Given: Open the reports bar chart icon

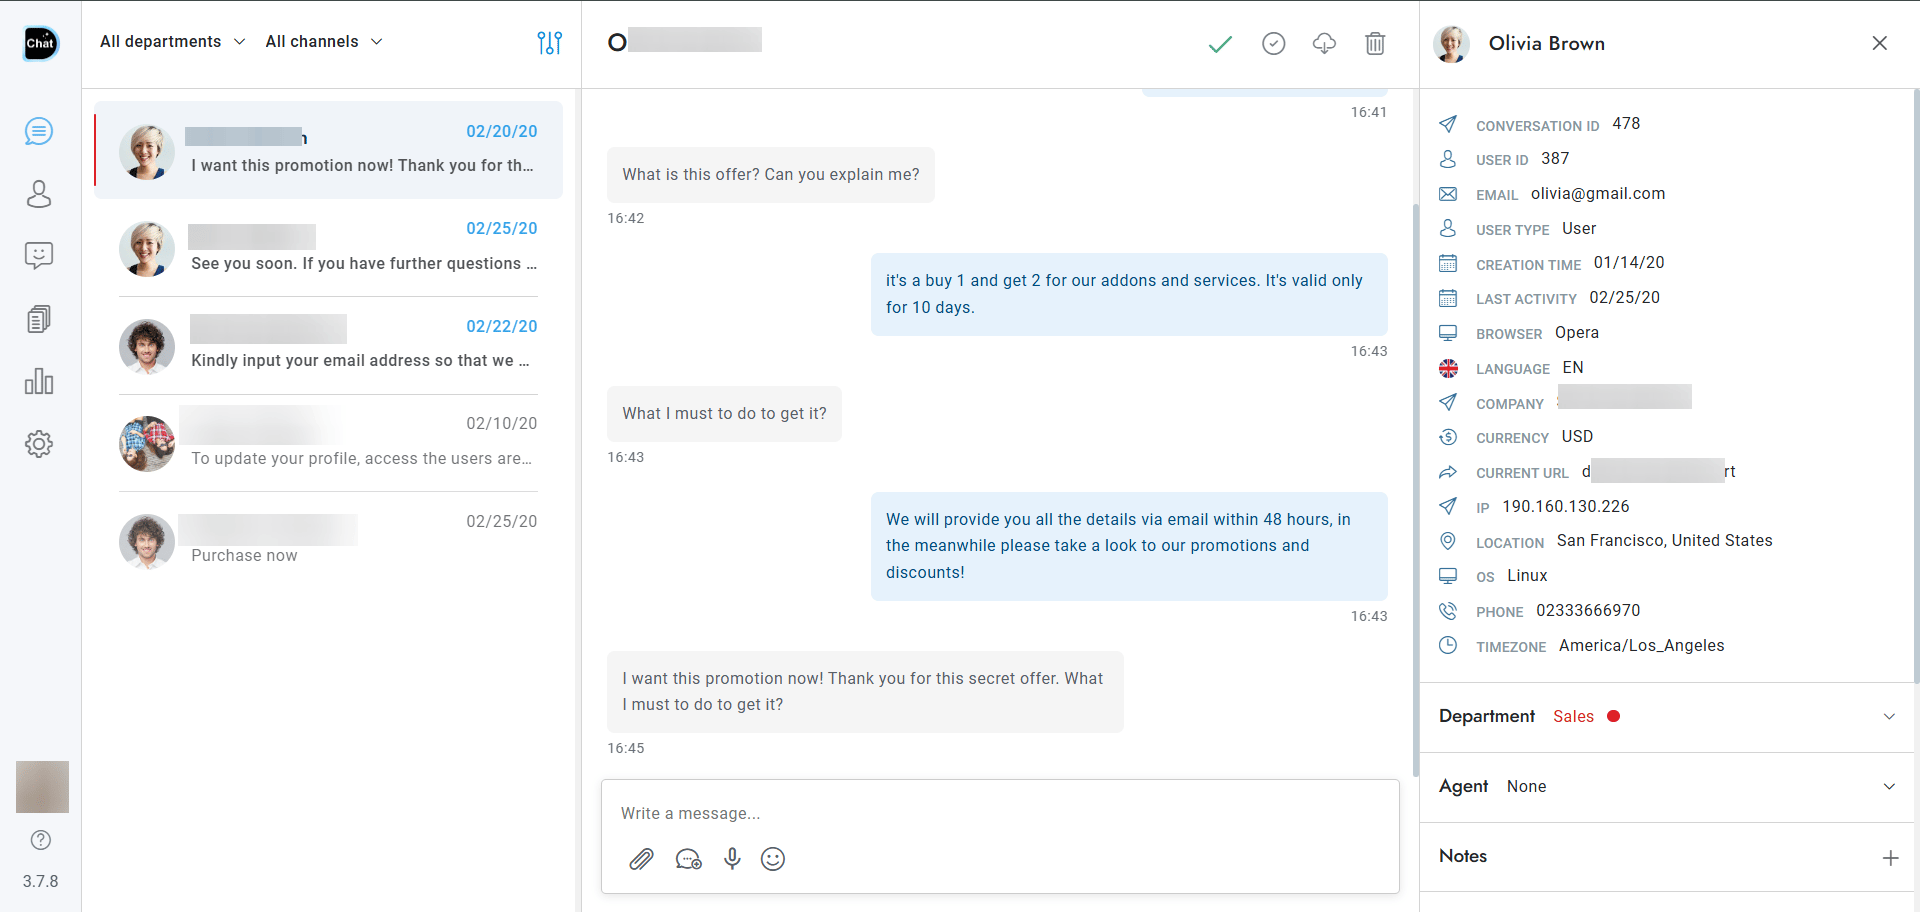Looking at the screenshot, I should (x=39, y=381).
